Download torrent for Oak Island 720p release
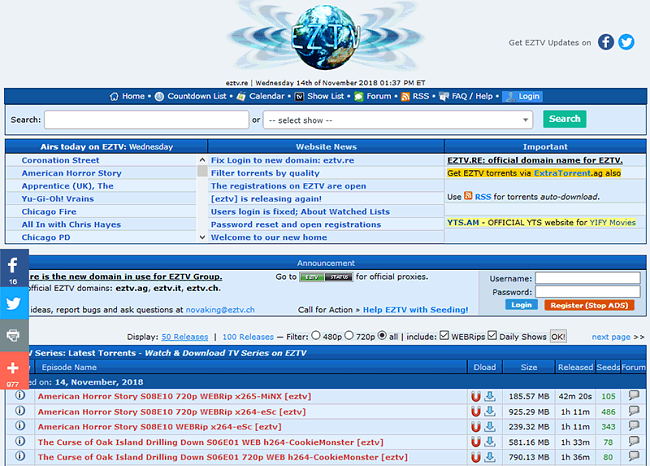 pyautogui.click(x=490, y=456)
